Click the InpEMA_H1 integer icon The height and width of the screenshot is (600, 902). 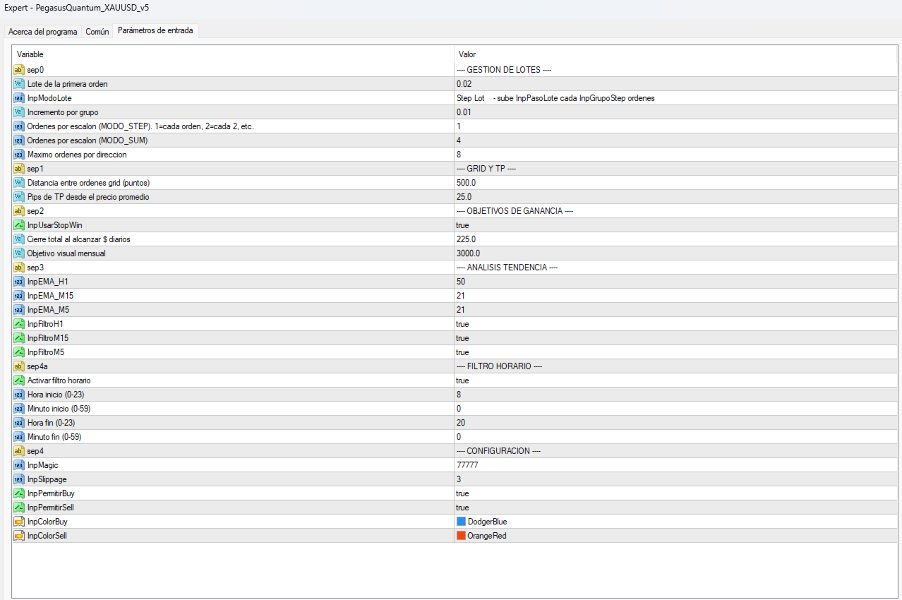(x=19, y=281)
